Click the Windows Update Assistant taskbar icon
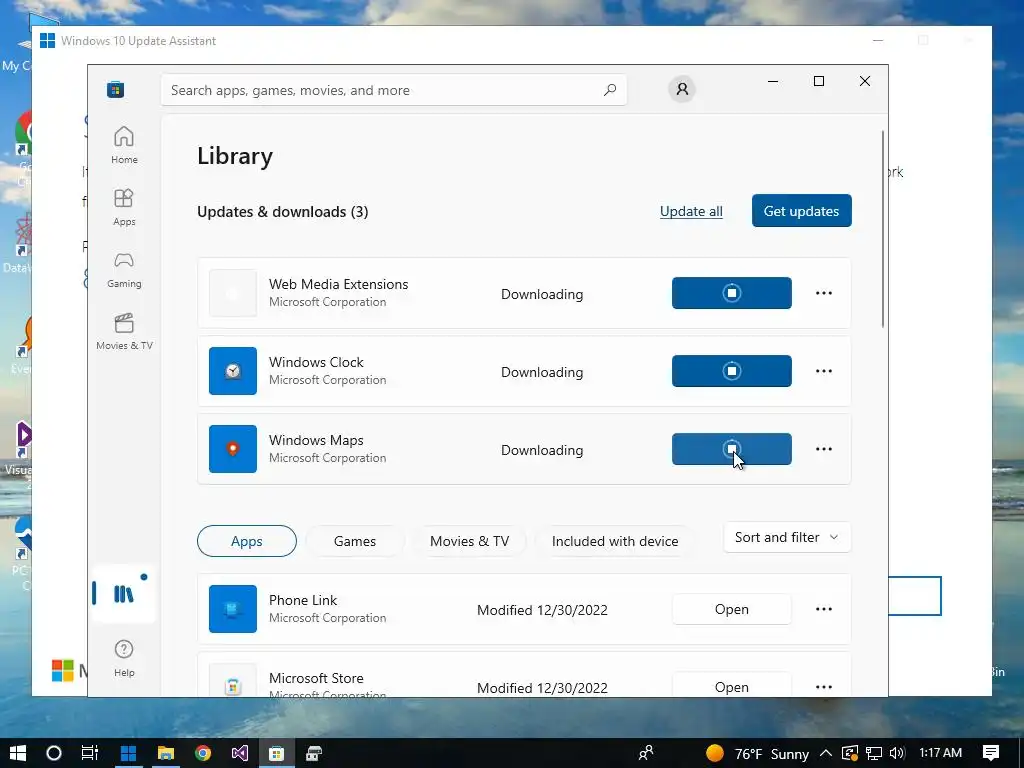 129,753
